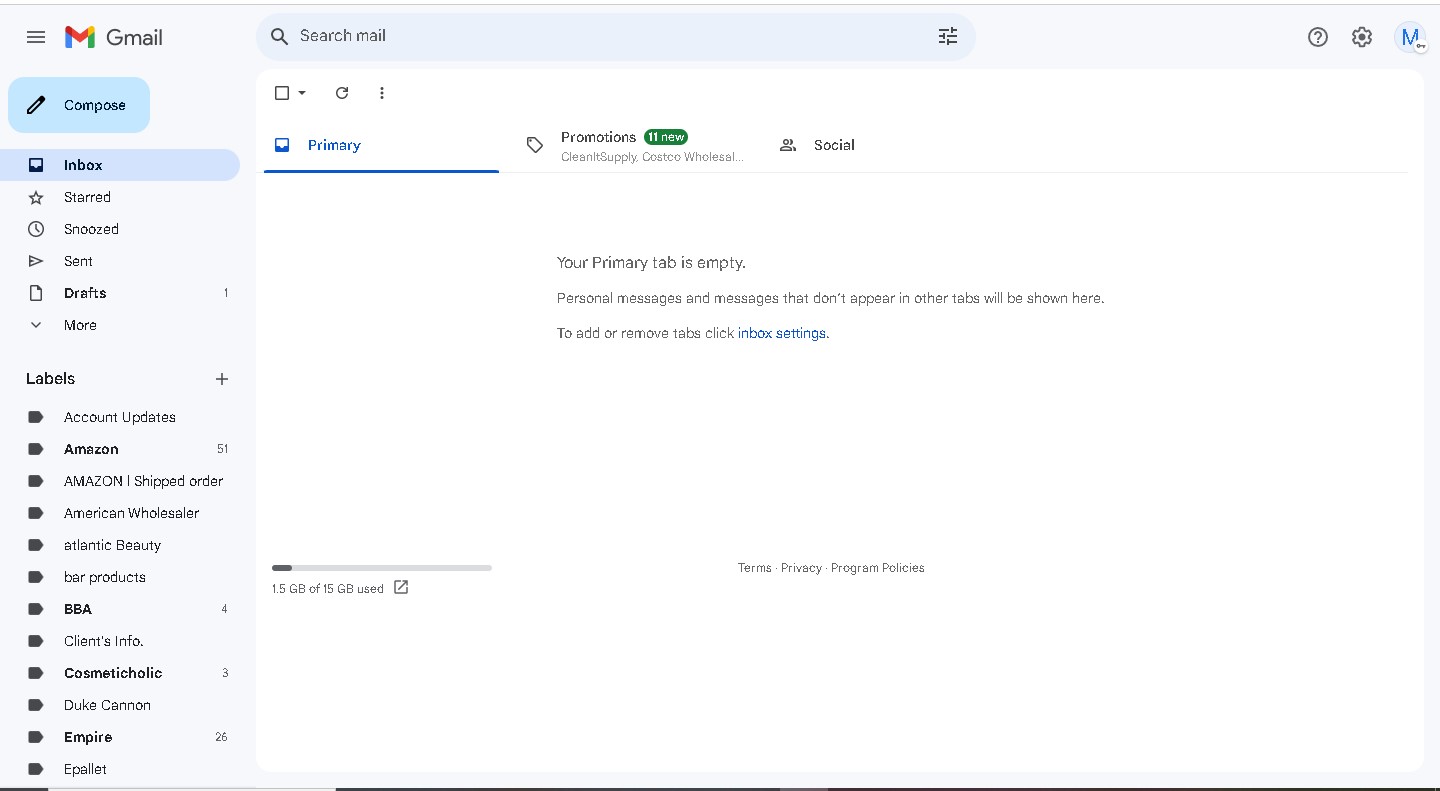
Task: Click the Starred star icon in sidebar
Action: (36, 197)
